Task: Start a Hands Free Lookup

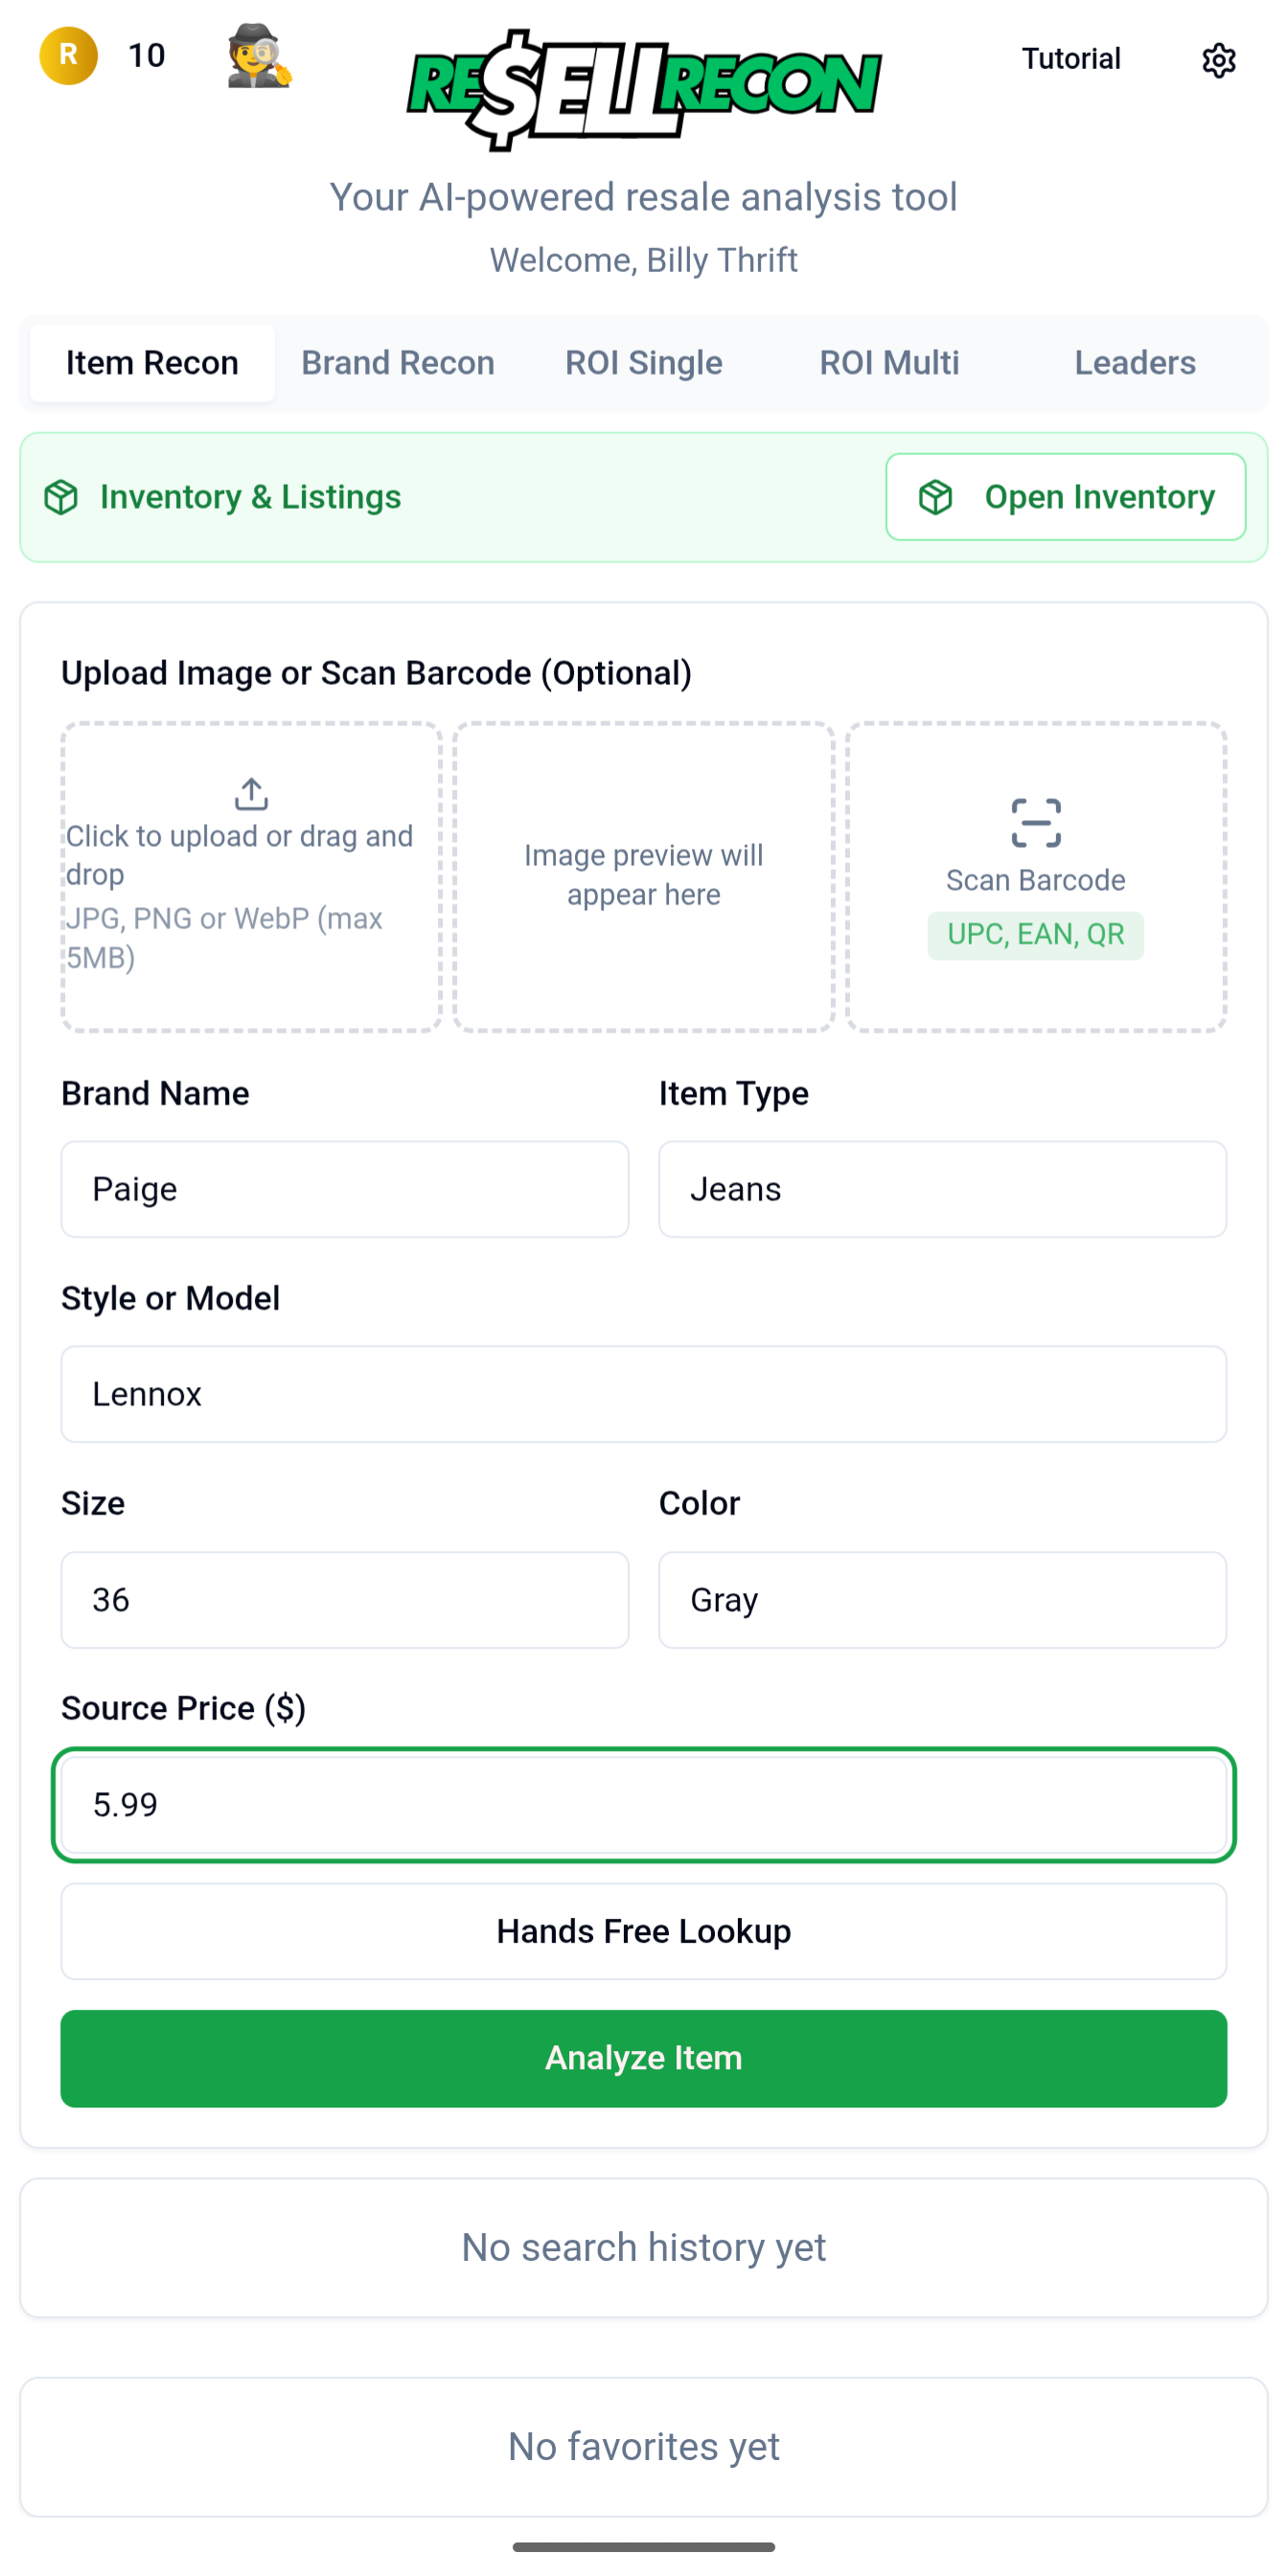Action: click(643, 1931)
